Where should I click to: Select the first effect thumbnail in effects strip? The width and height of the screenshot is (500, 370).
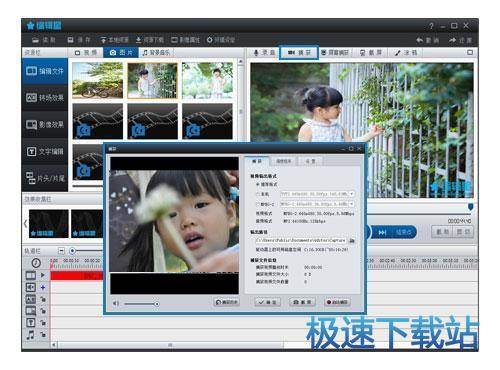49,224
